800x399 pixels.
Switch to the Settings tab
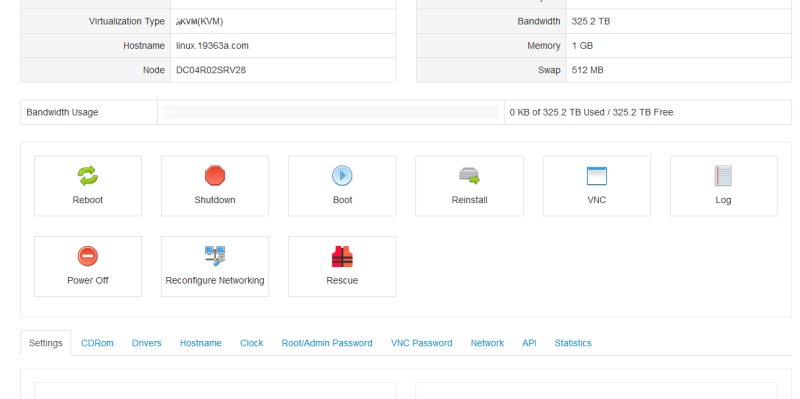click(x=45, y=343)
